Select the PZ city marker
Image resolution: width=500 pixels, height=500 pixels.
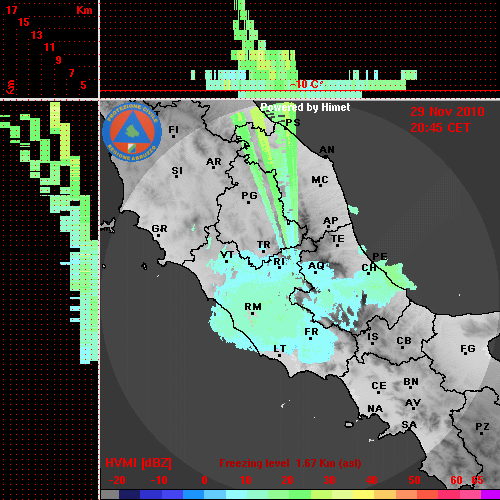(482, 433)
